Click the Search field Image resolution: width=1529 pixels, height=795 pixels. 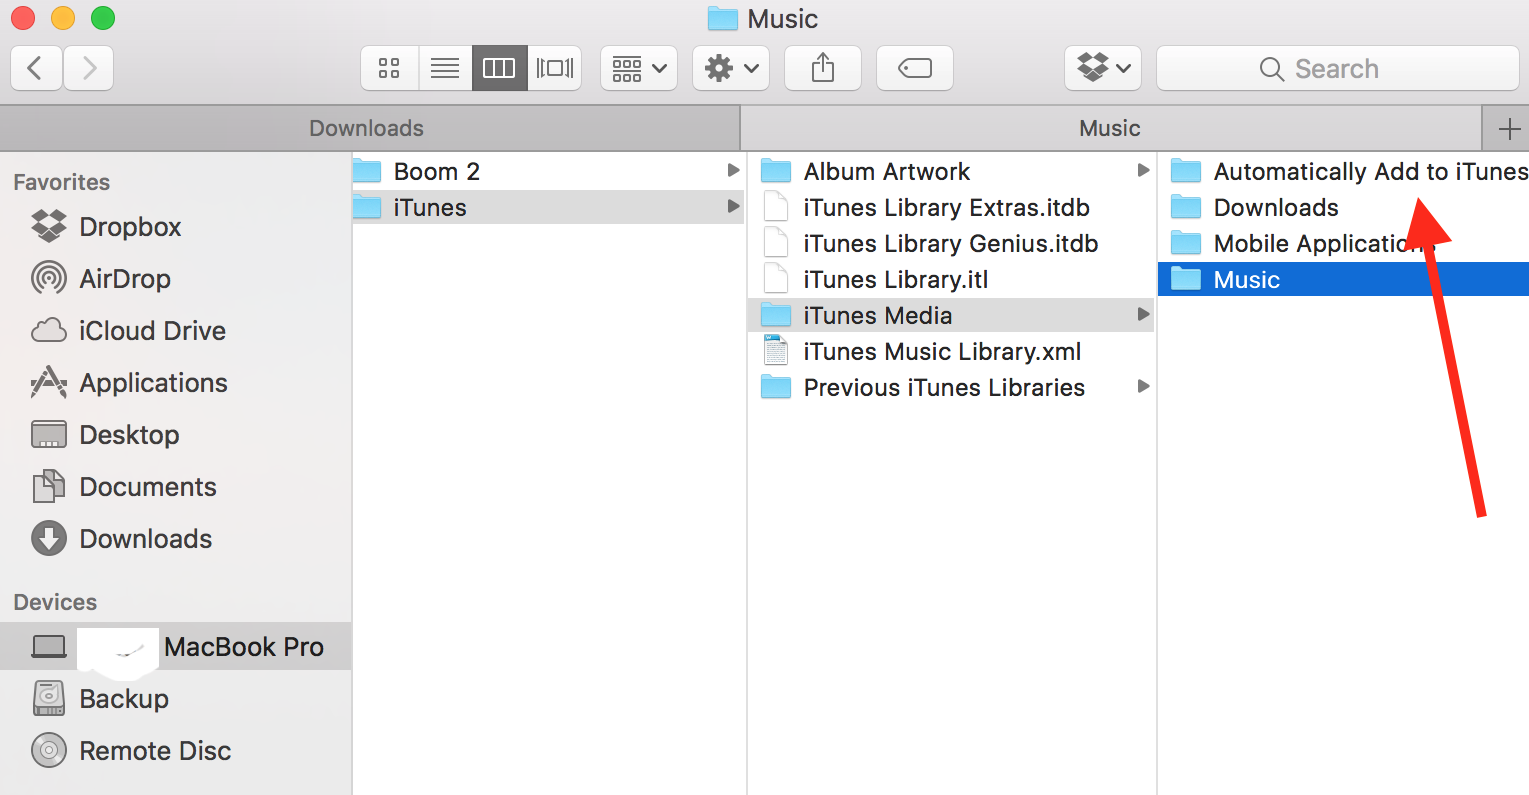pyautogui.click(x=1338, y=68)
